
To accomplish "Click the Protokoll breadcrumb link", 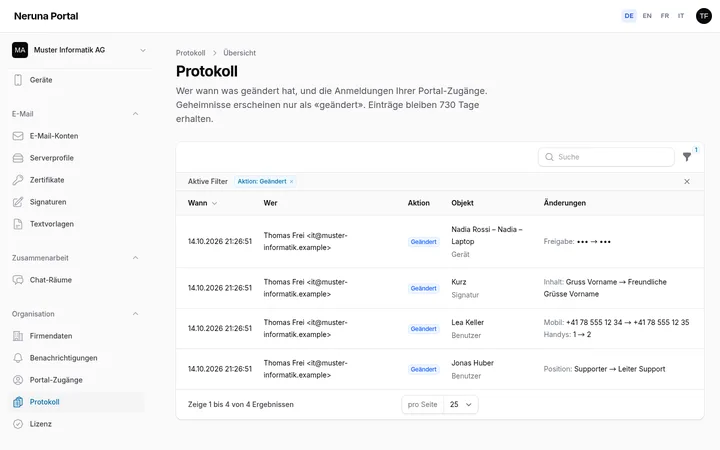I will pyautogui.click(x=191, y=53).
